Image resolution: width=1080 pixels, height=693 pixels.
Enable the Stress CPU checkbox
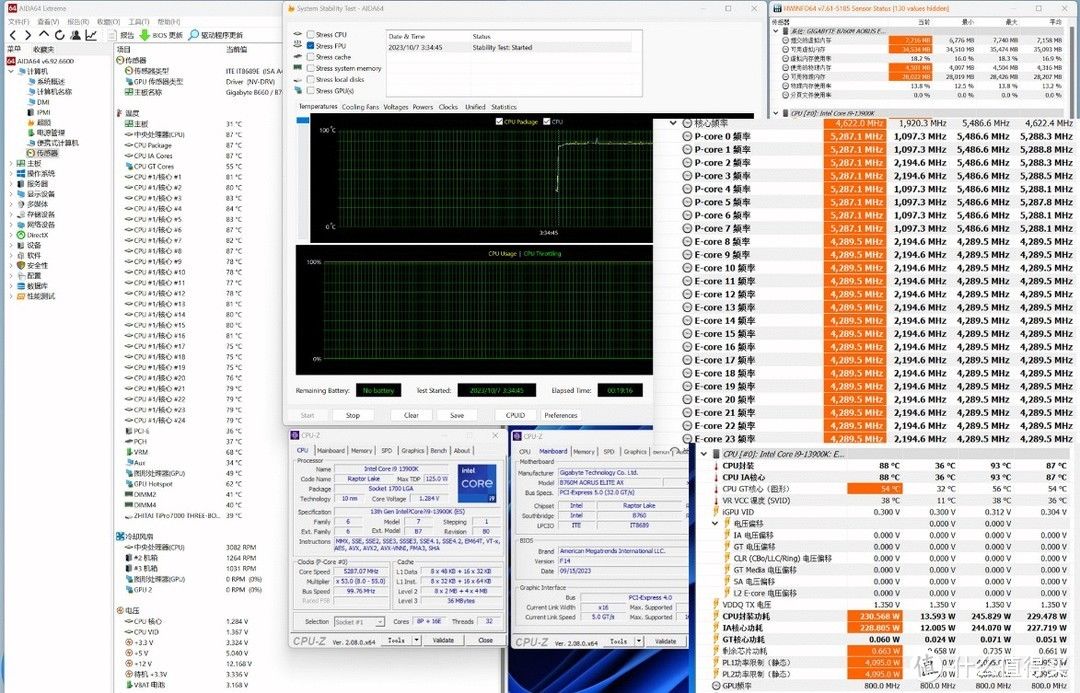(x=311, y=34)
